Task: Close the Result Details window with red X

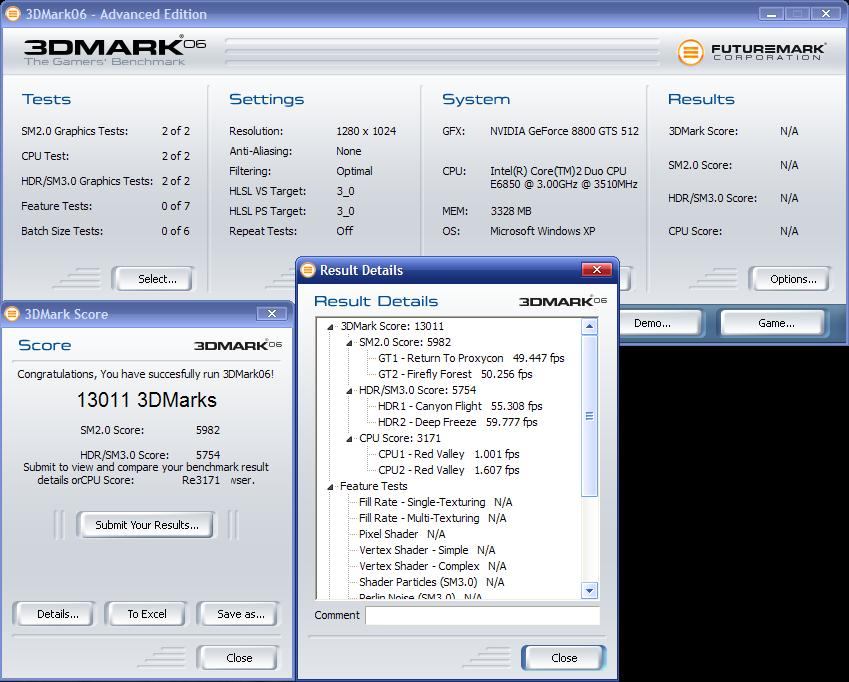Action: coord(597,269)
